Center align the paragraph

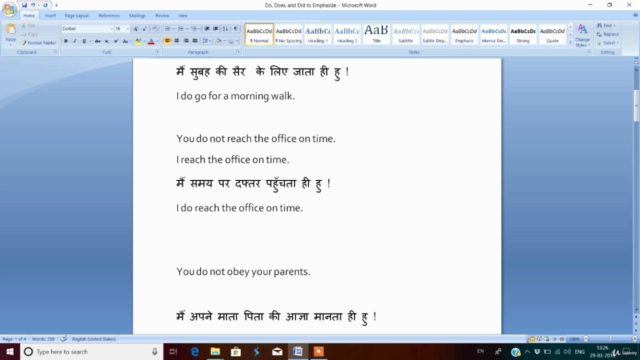click(x=176, y=41)
